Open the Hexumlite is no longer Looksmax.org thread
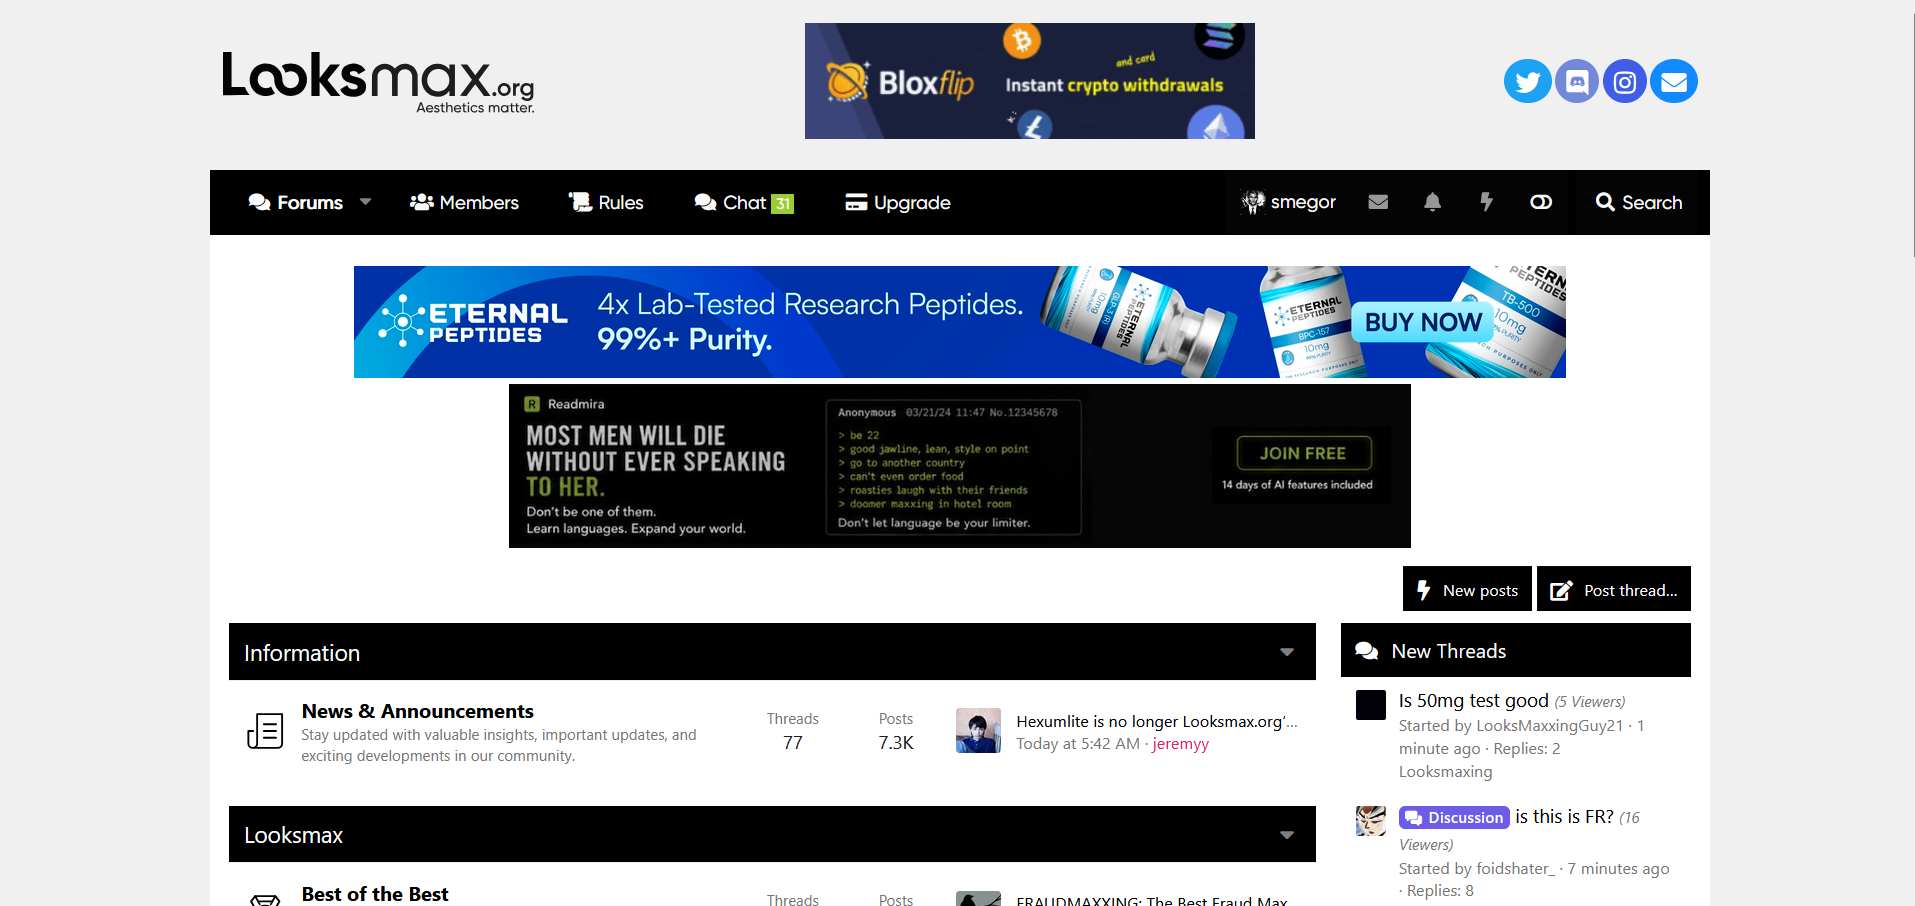The width and height of the screenshot is (1915, 906). click(x=1157, y=721)
